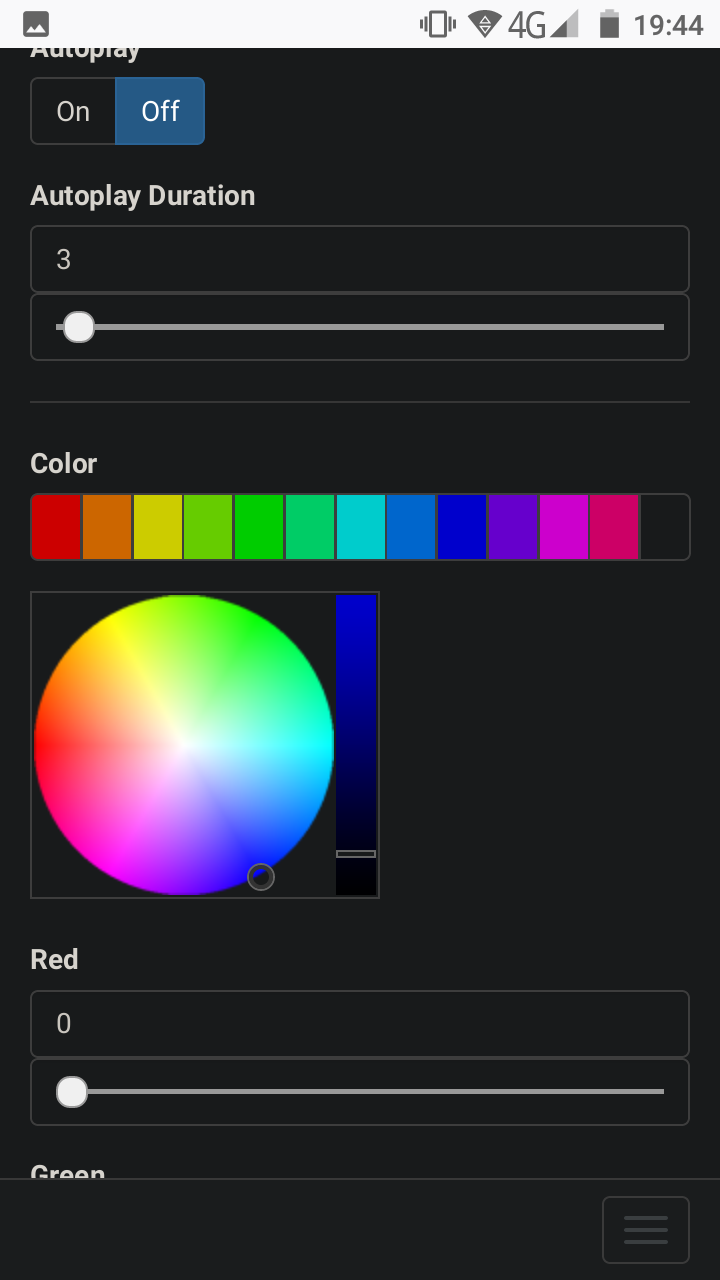Open the hamburger menu button
The height and width of the screenshot is (1280, 720).
(645, 1229)
